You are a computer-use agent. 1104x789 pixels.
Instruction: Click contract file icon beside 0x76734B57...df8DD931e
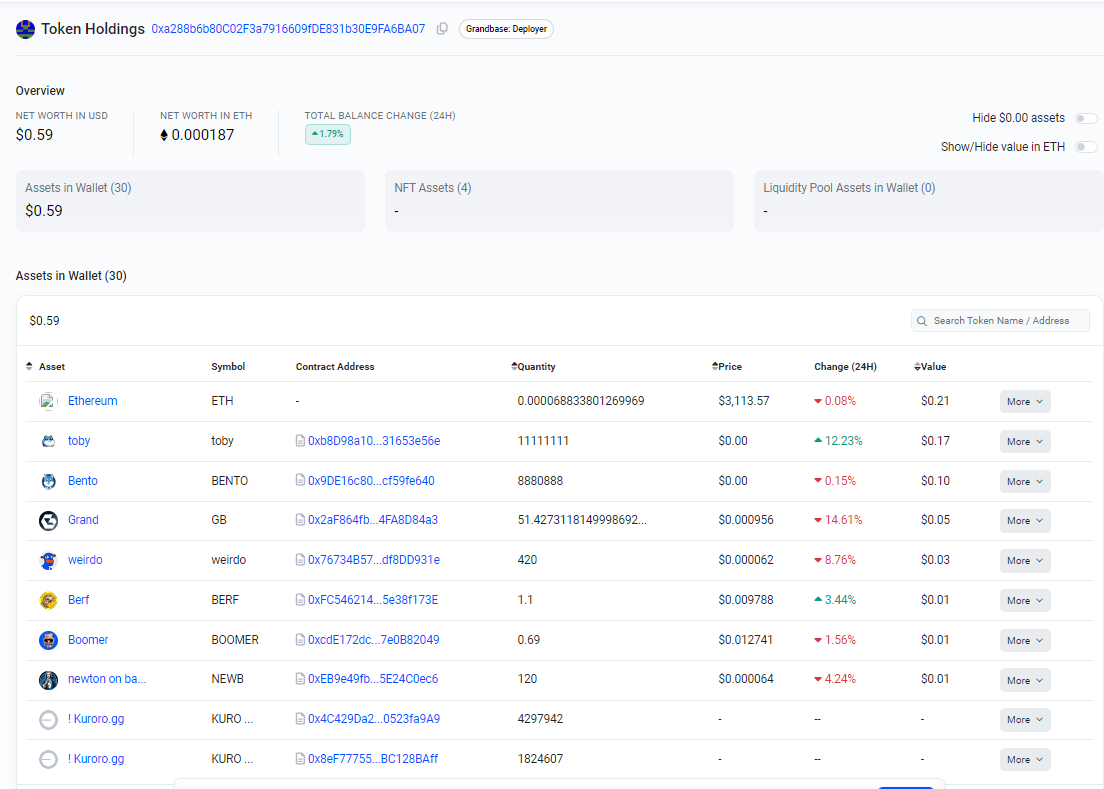301,560
